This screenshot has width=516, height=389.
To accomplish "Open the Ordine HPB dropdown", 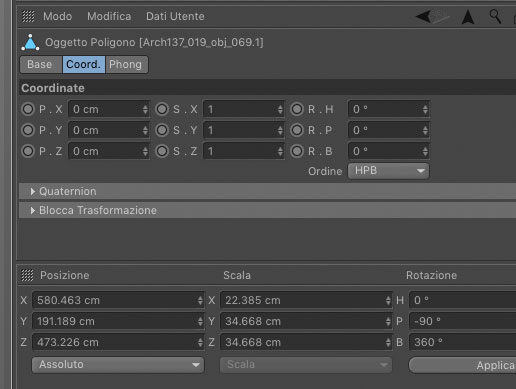I will point(388,171).
